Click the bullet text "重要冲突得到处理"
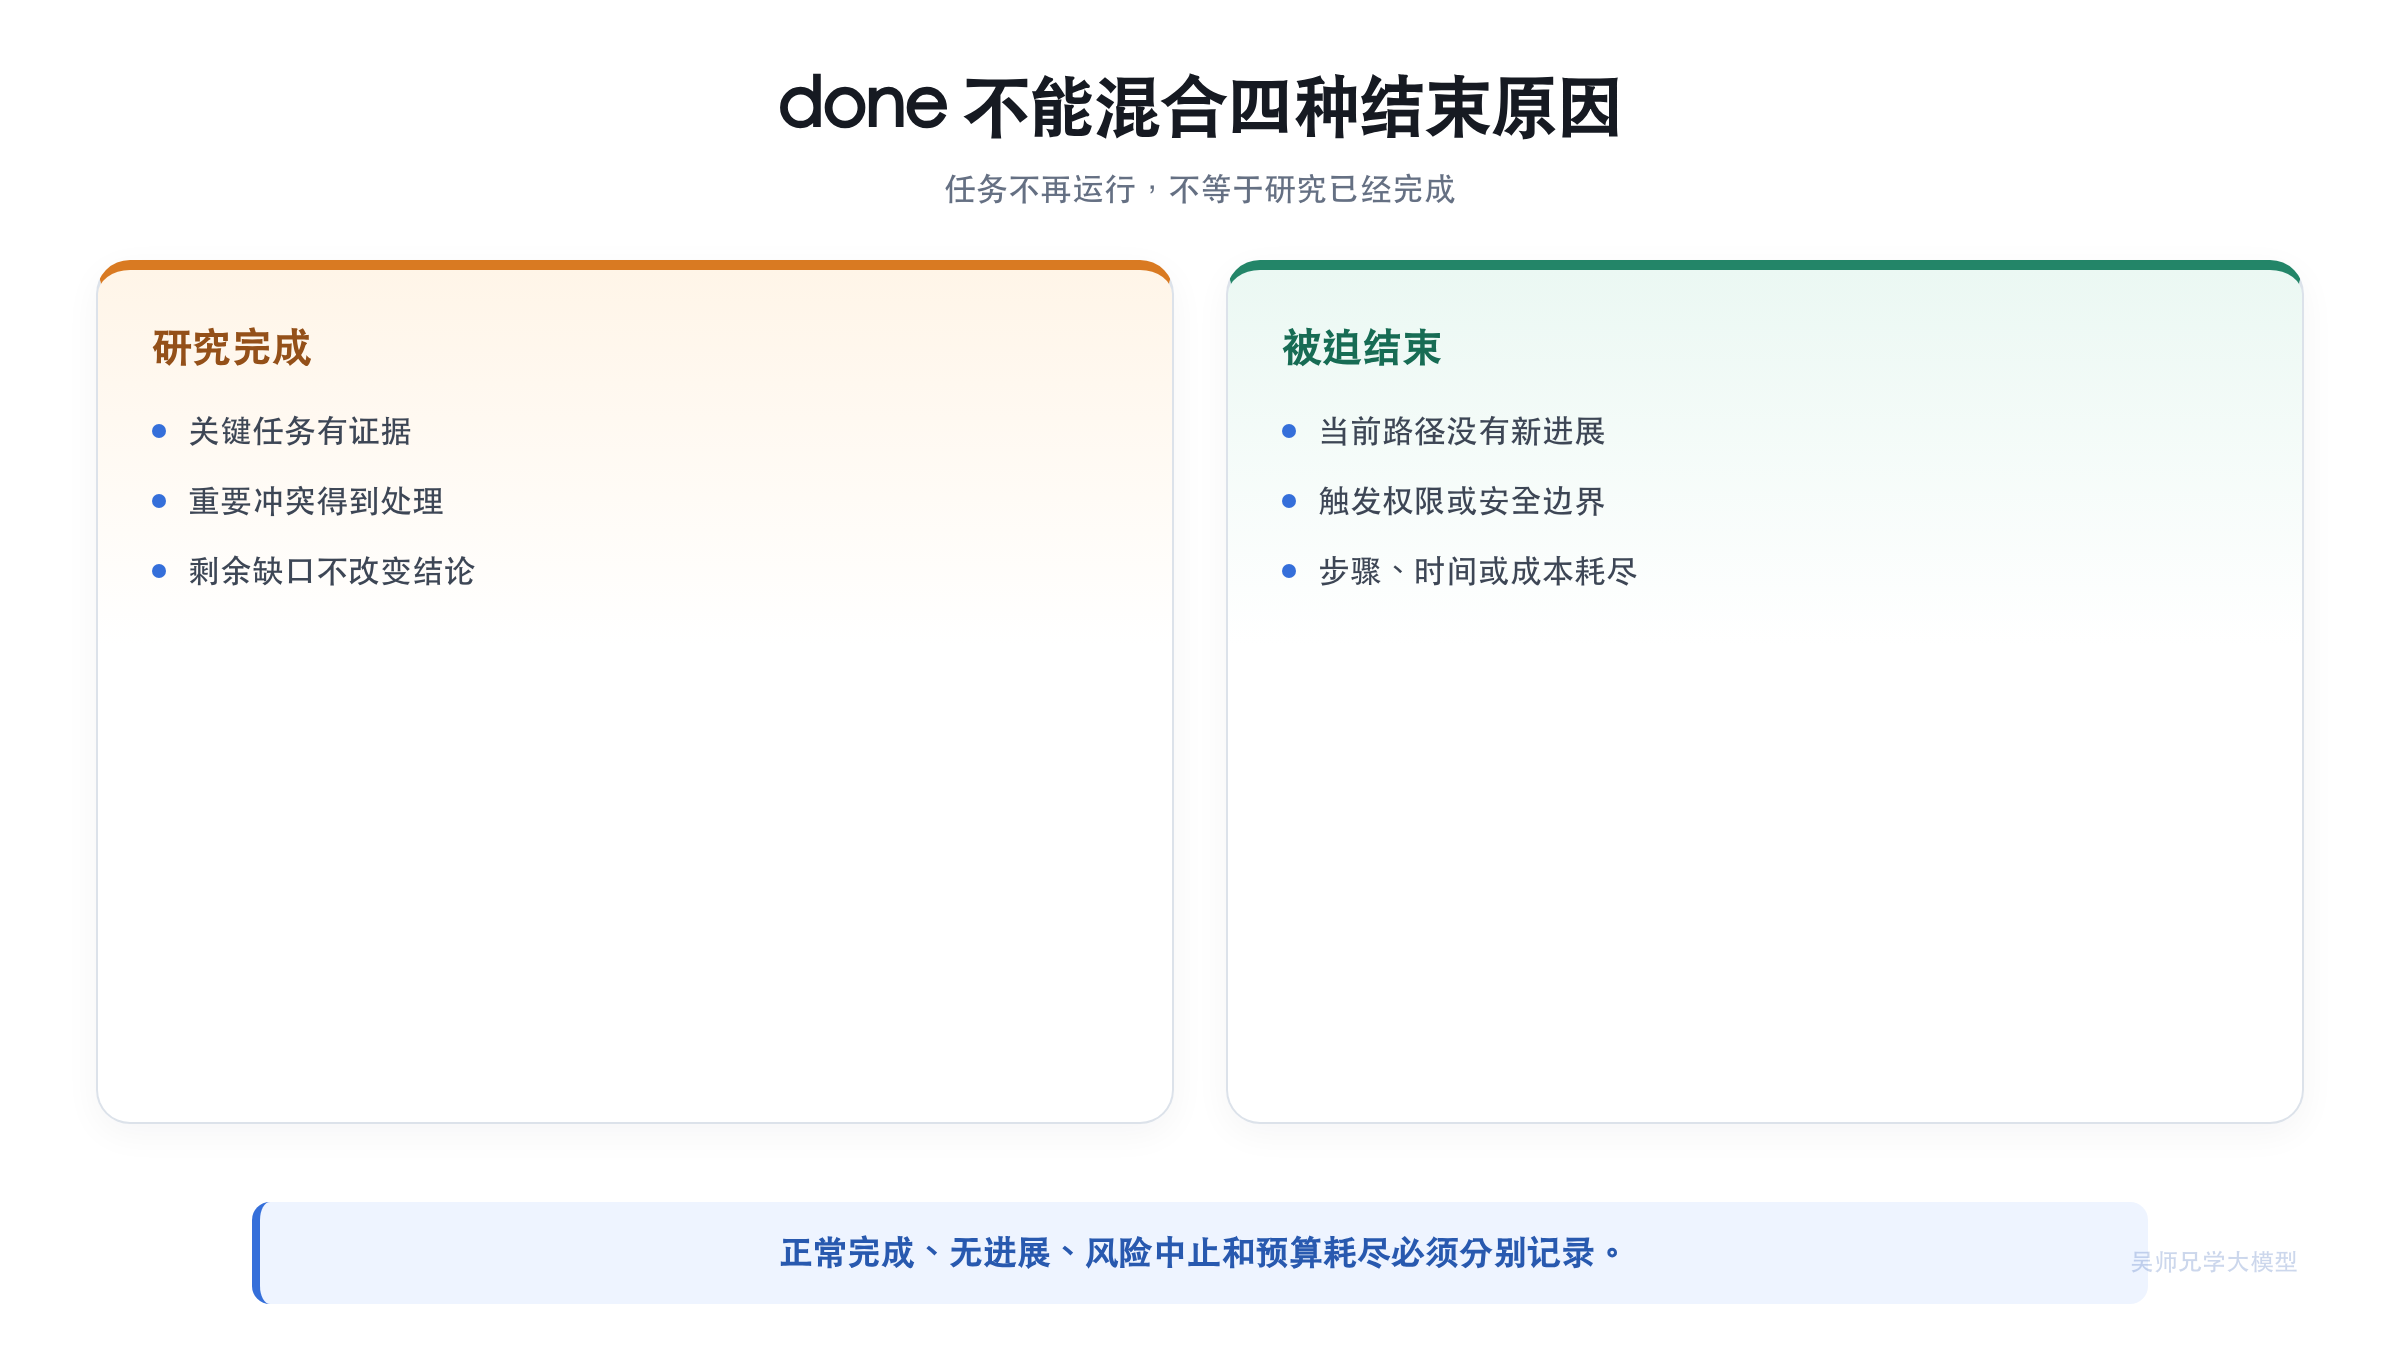Viewport: 2400px width, 1350px height. [316, 501]
